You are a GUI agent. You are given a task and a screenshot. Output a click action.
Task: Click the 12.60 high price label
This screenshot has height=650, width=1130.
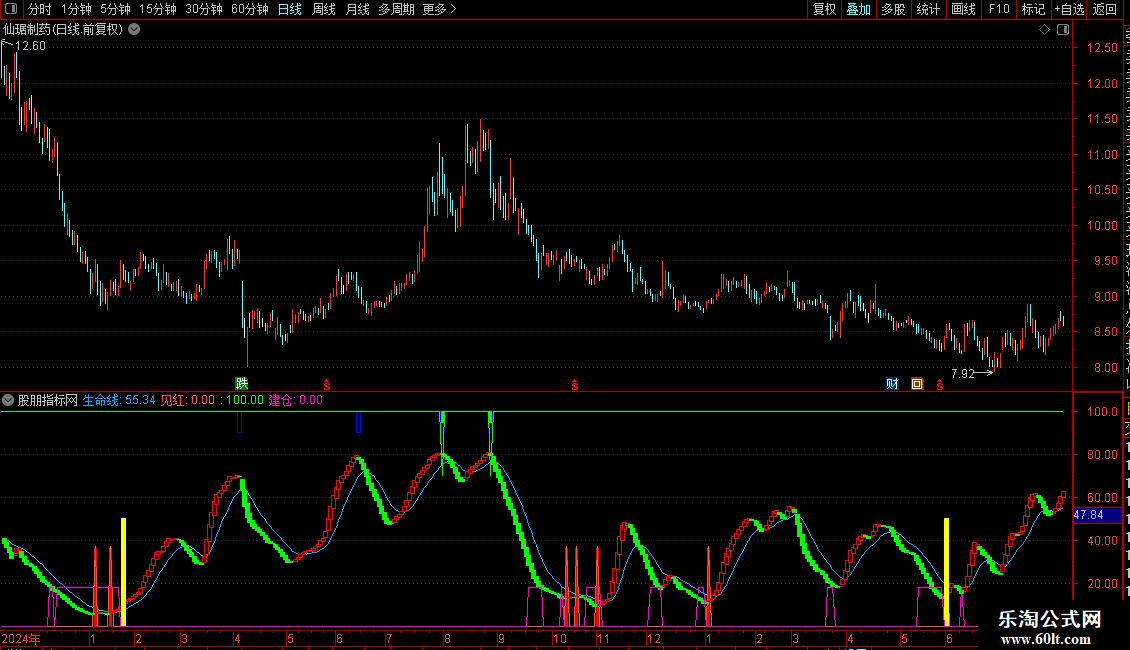[30, 46]
